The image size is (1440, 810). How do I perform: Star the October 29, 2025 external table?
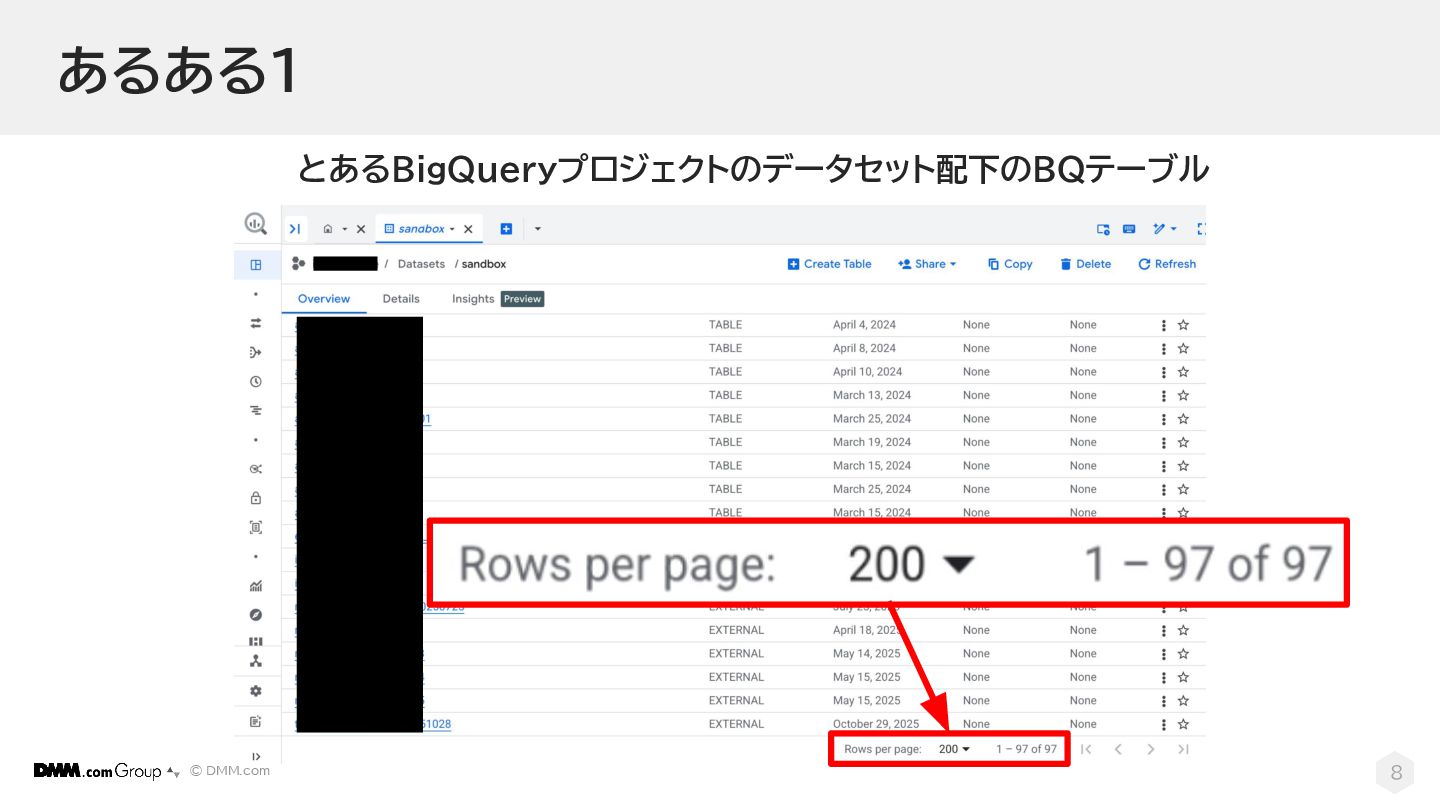1183,724
